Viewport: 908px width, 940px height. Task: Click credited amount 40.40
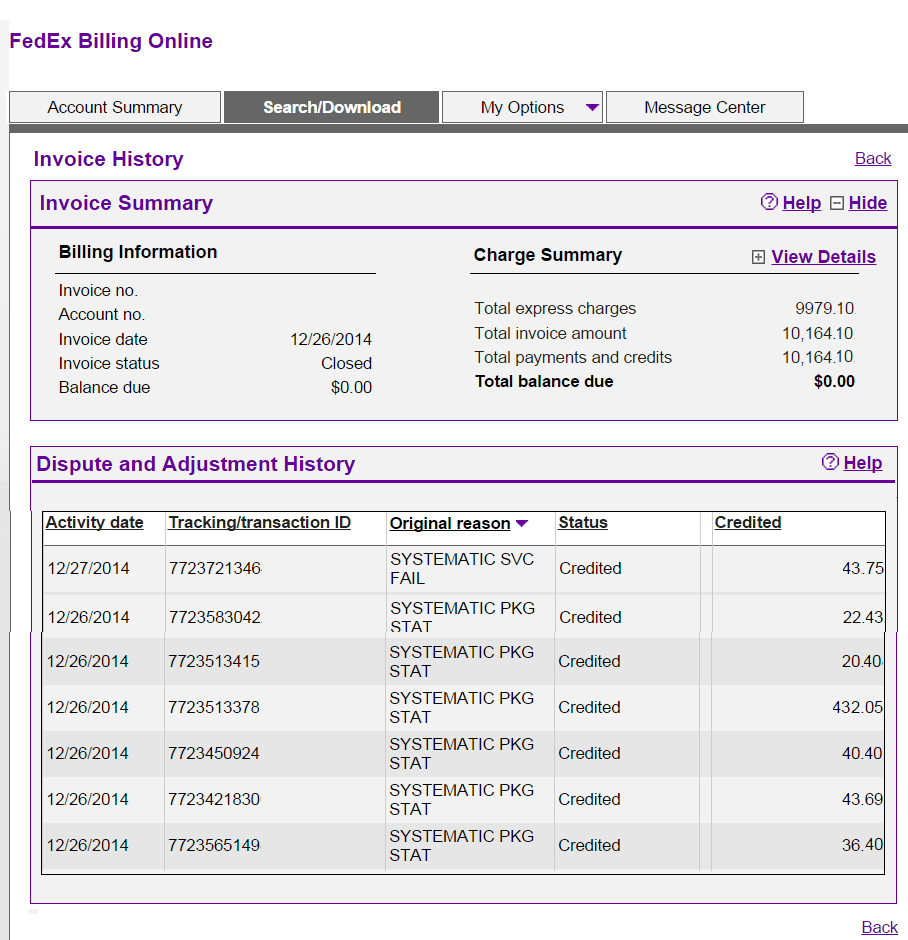[862, 753]
